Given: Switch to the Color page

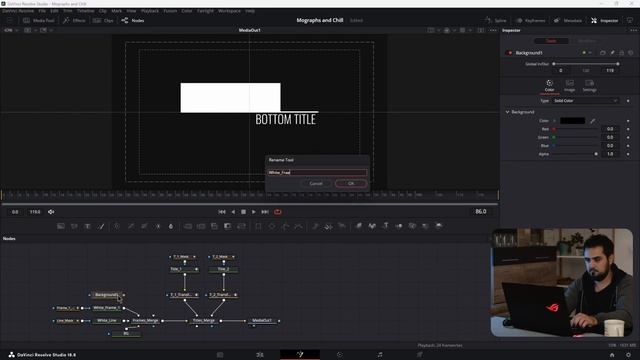Looking at the screenshot, I should [340, 355].
